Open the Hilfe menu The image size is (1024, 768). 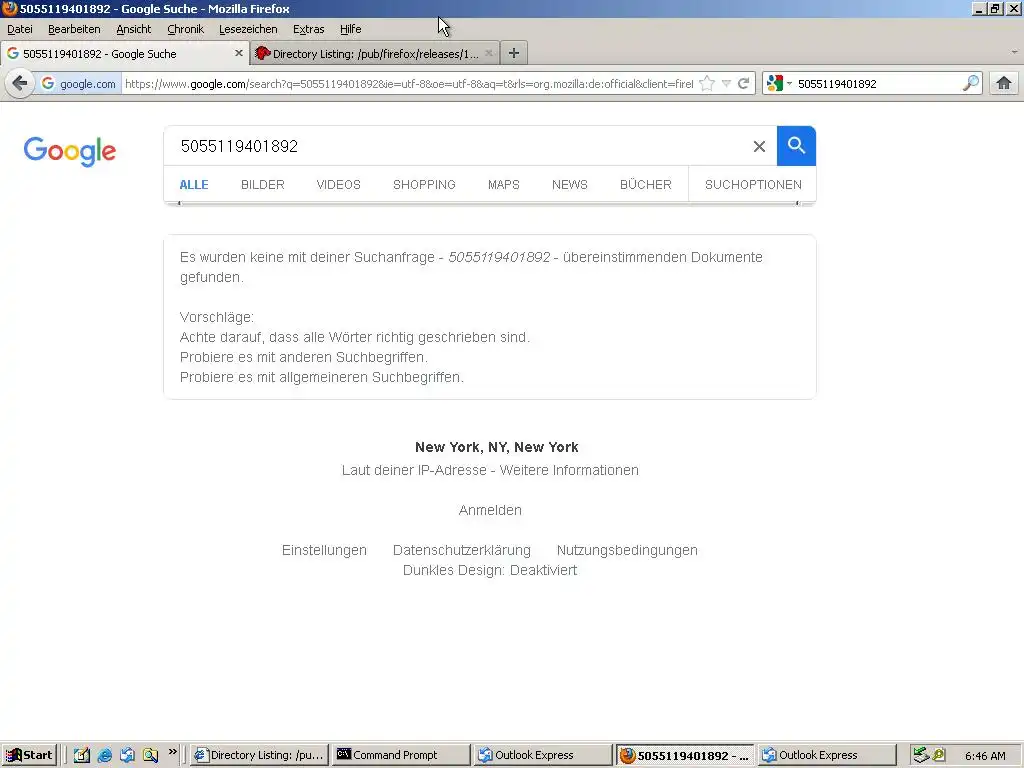(x=350, y=29)
